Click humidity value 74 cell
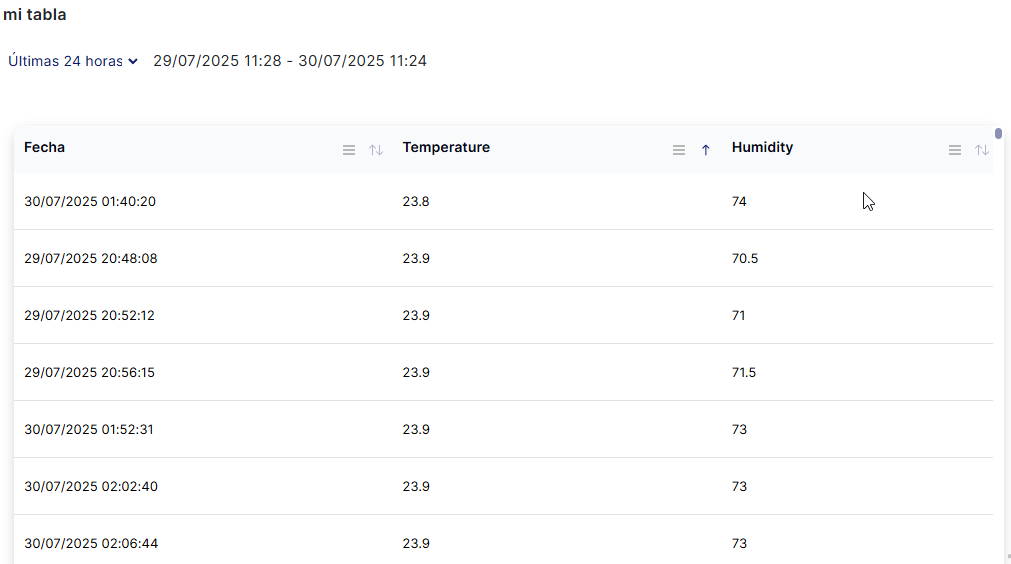The image size is (1011, 564). [x=739, y=201]
